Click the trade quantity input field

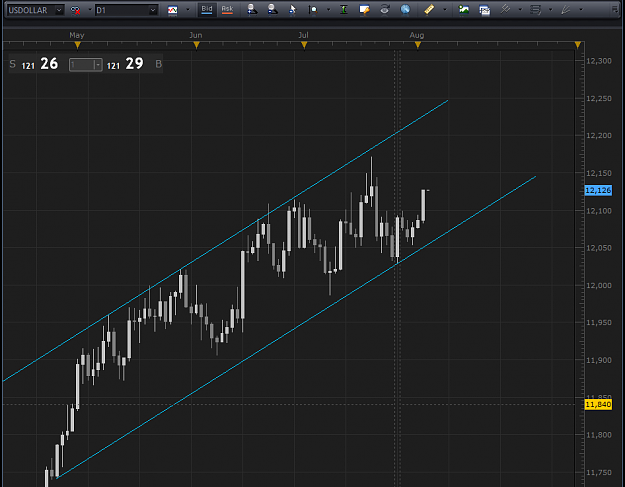81,65
